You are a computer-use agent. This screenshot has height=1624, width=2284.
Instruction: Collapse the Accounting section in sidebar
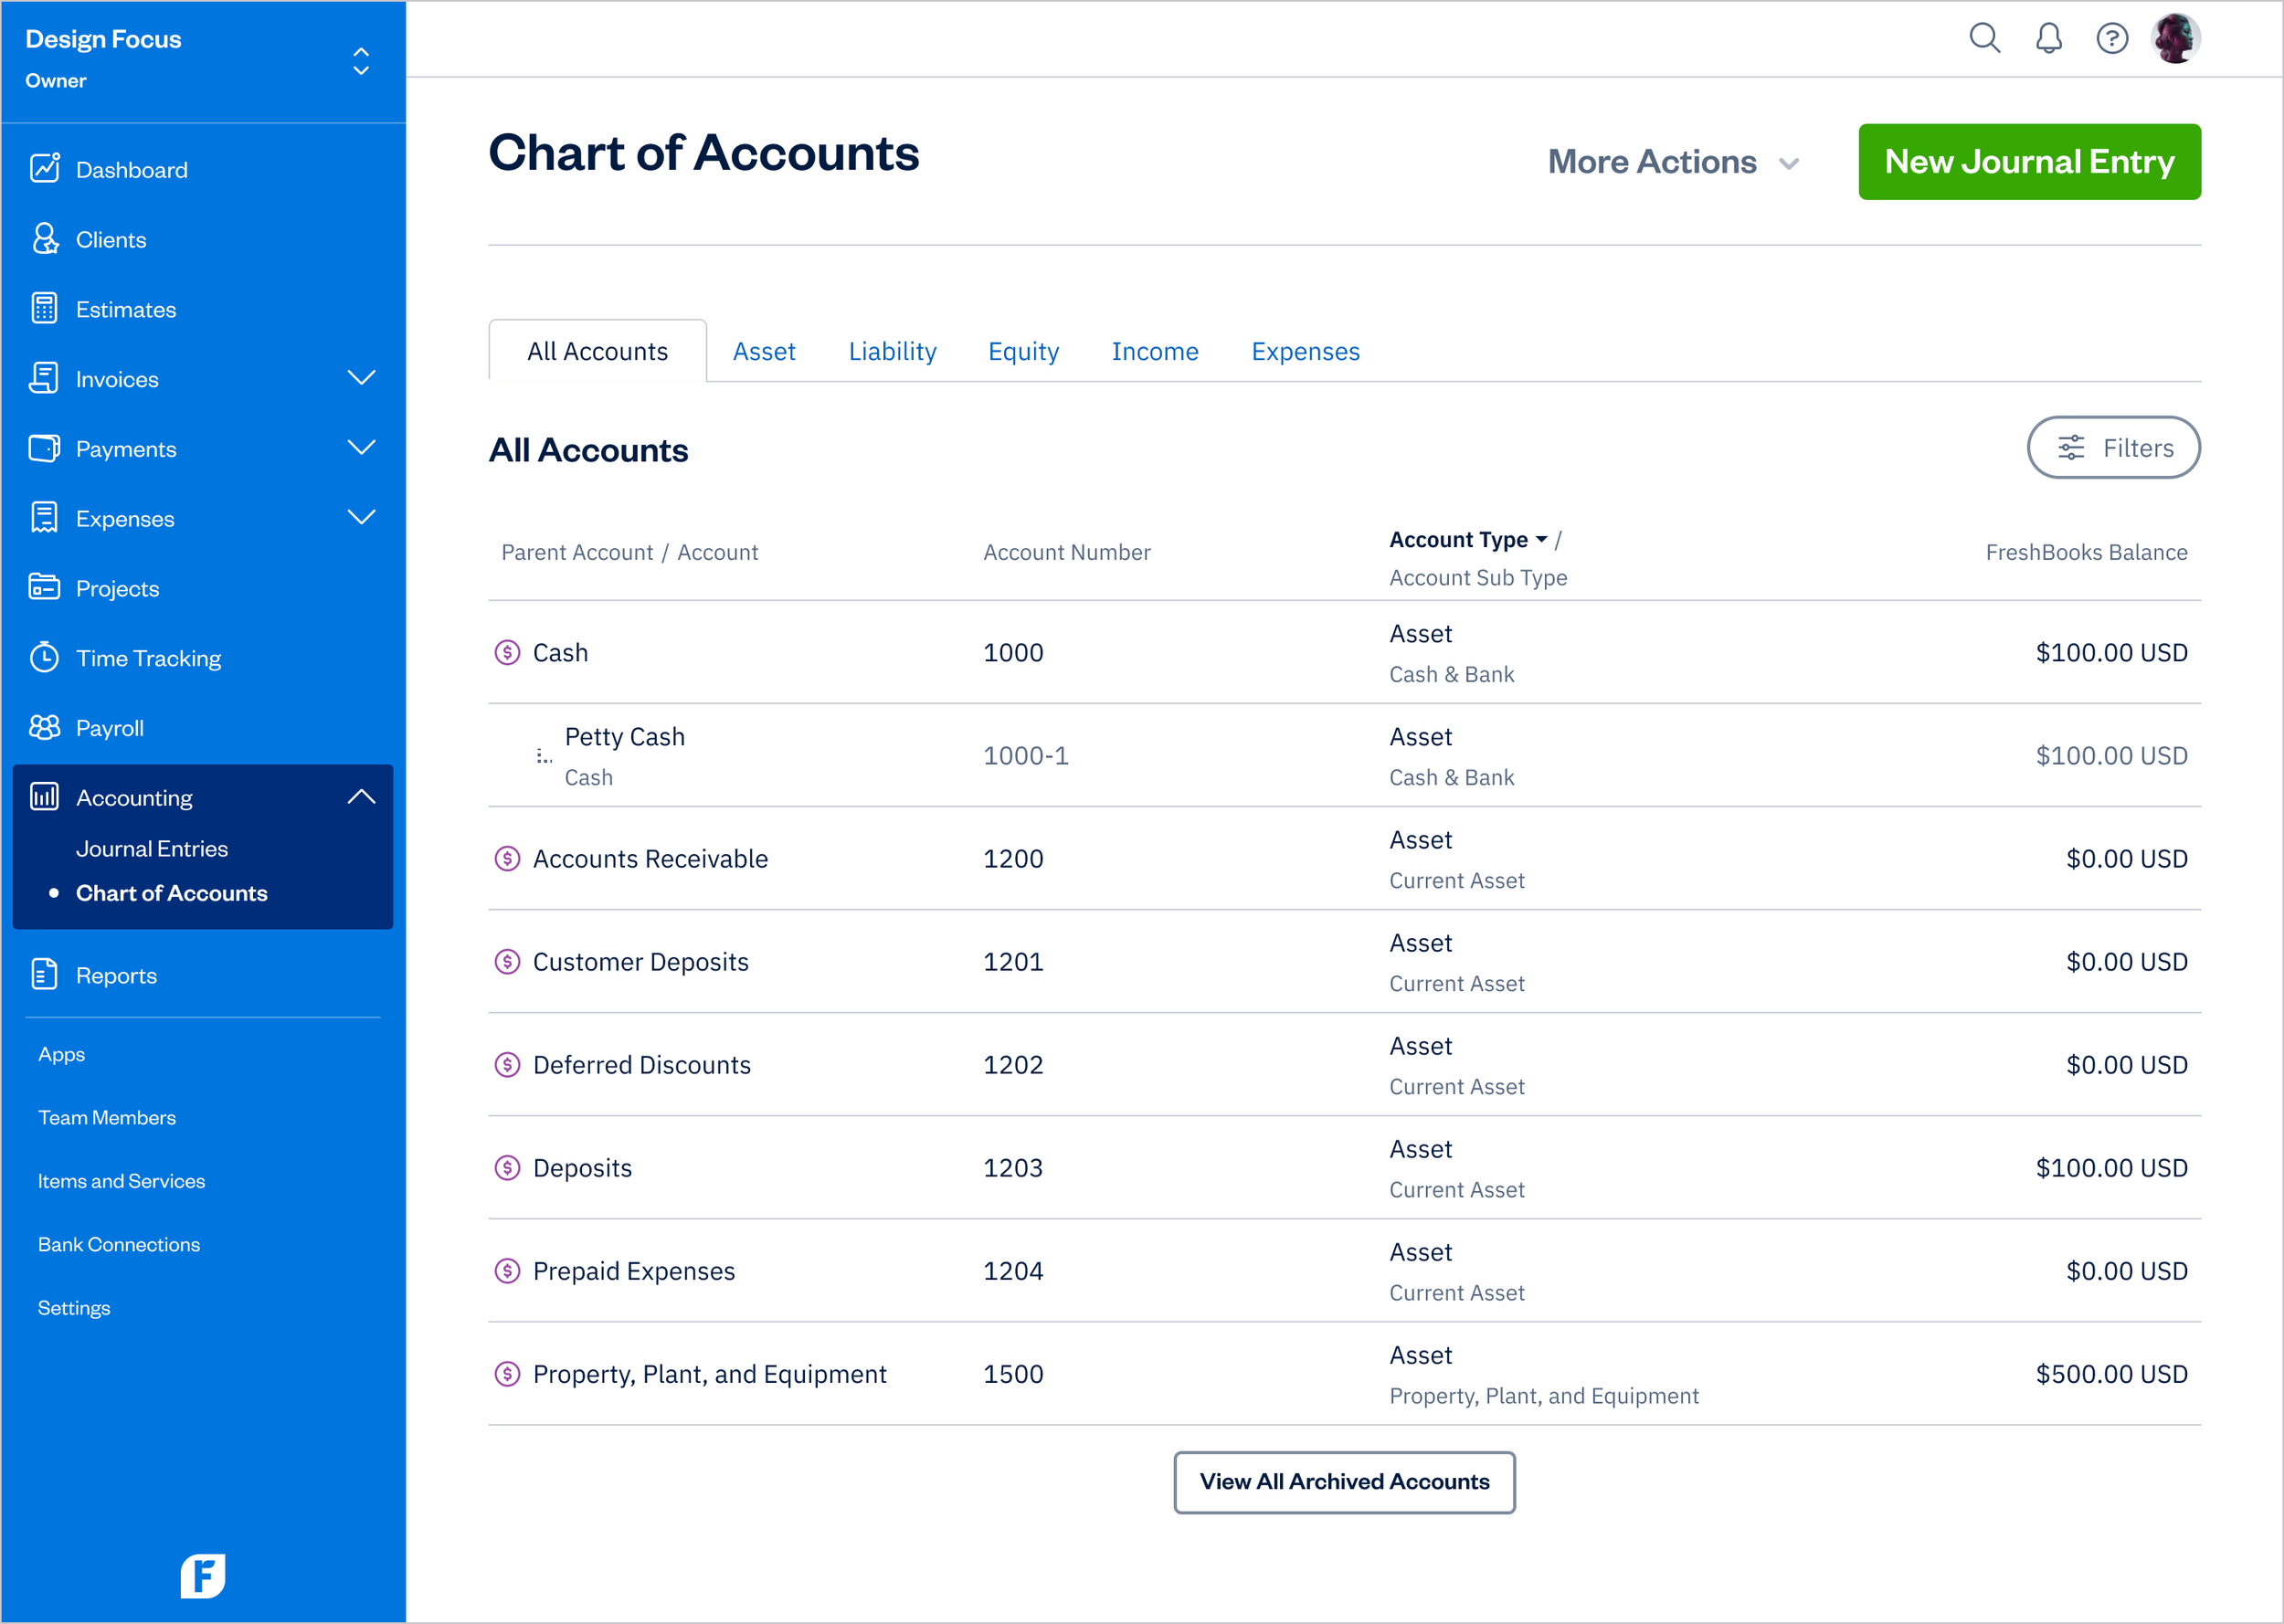click(x=362, y=796)
